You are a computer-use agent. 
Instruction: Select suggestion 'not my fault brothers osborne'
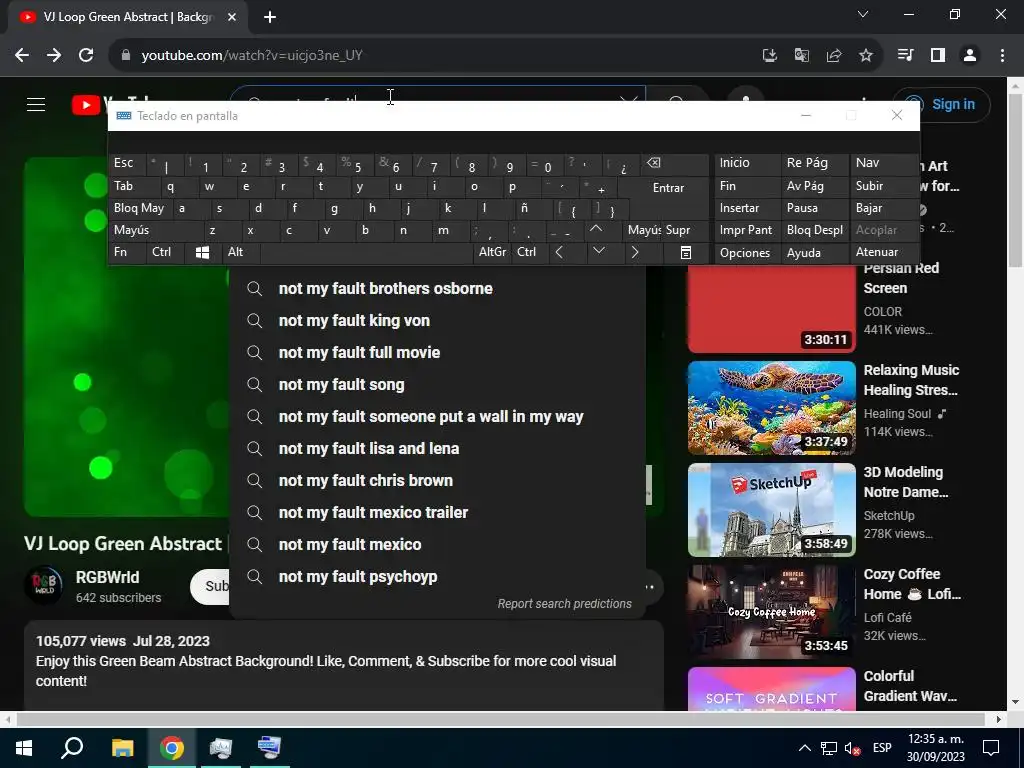438,289
